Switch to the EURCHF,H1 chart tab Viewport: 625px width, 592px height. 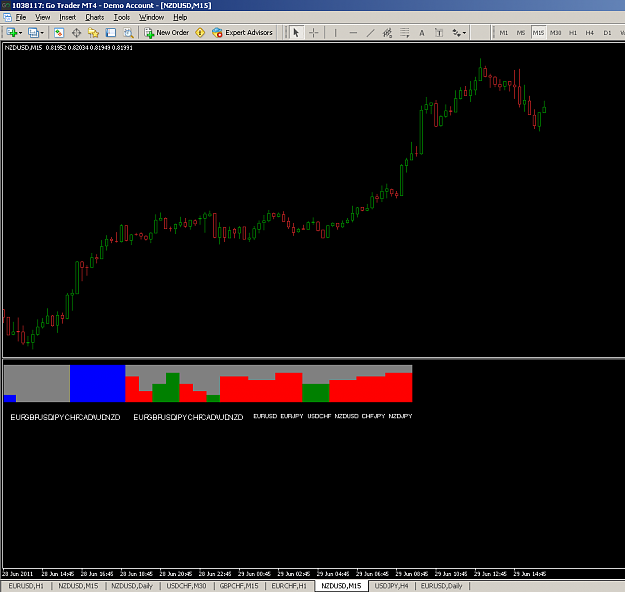(289, 586)
